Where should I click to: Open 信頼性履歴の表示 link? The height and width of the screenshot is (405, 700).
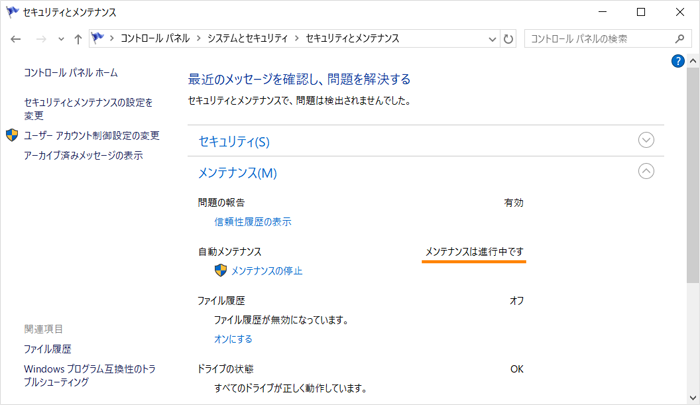click(x=253, y=221)
